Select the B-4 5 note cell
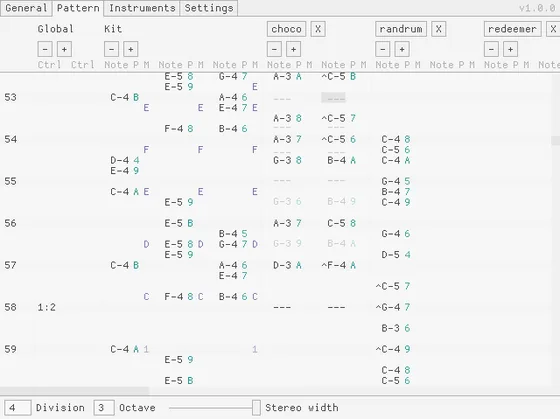 (233, 234)
